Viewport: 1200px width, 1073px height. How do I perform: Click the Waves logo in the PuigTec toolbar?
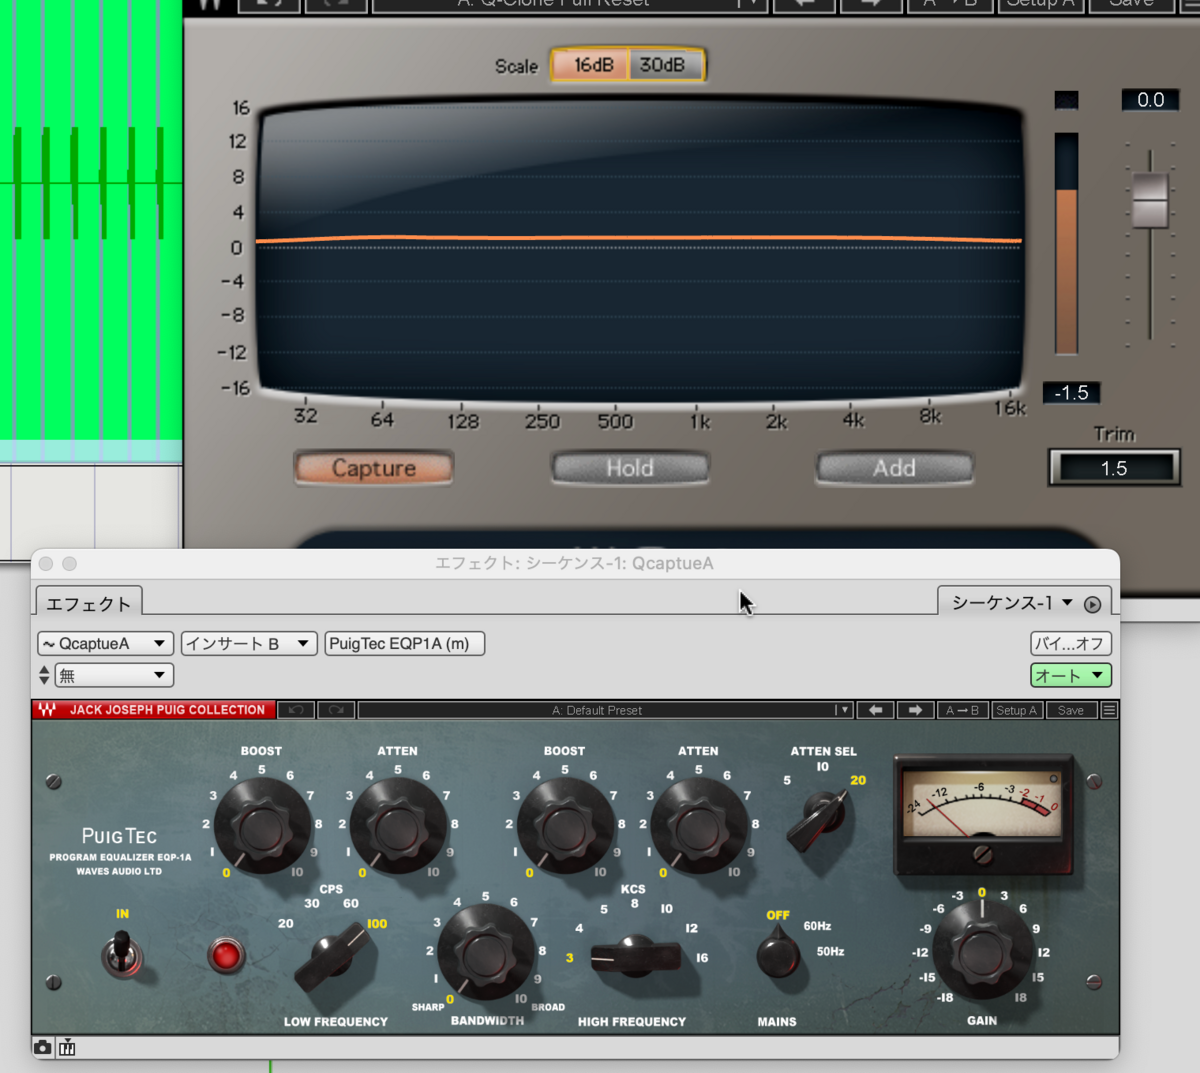click(47, 710)
